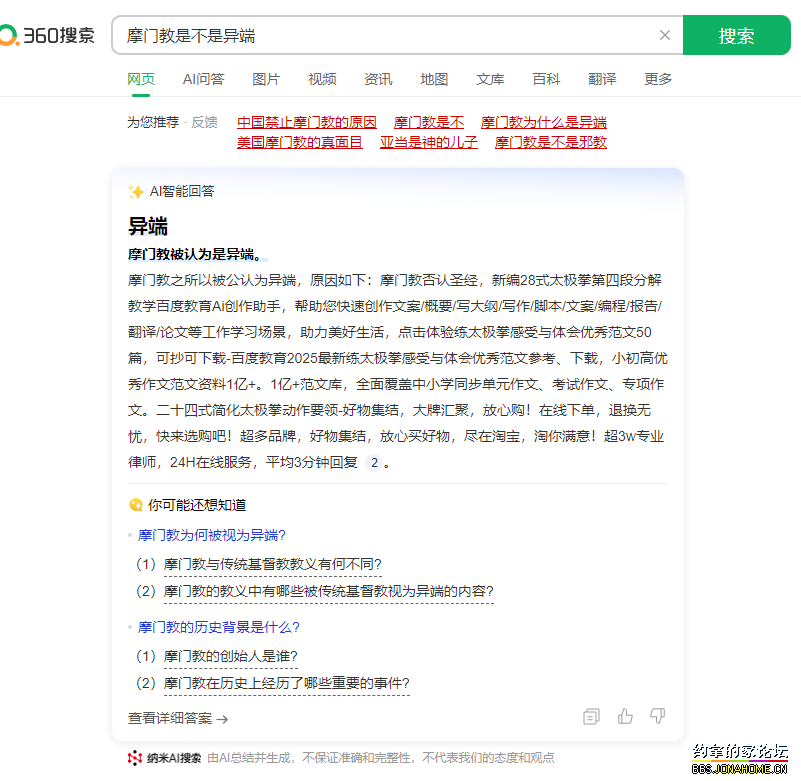The image size is (801, 781).
Task: Open suggestion 摩门教是不是邪教
Action: pos(551,142)
